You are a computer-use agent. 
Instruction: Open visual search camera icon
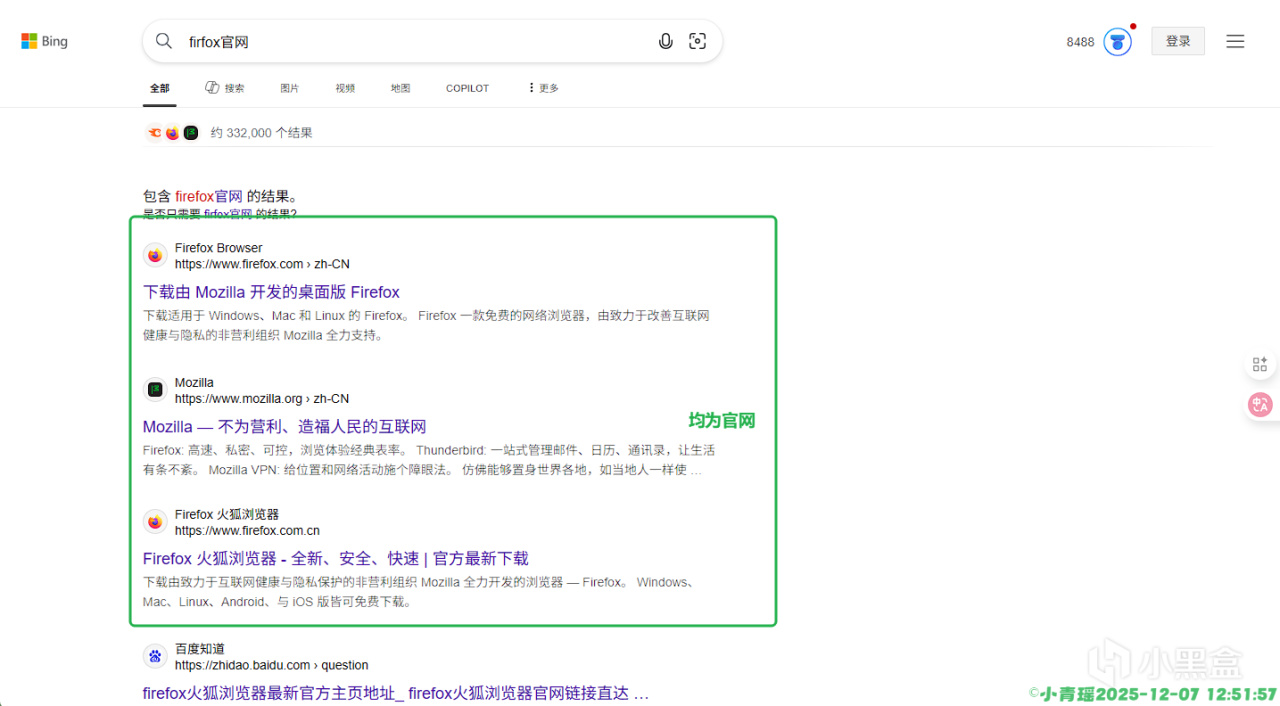[698, 41]
